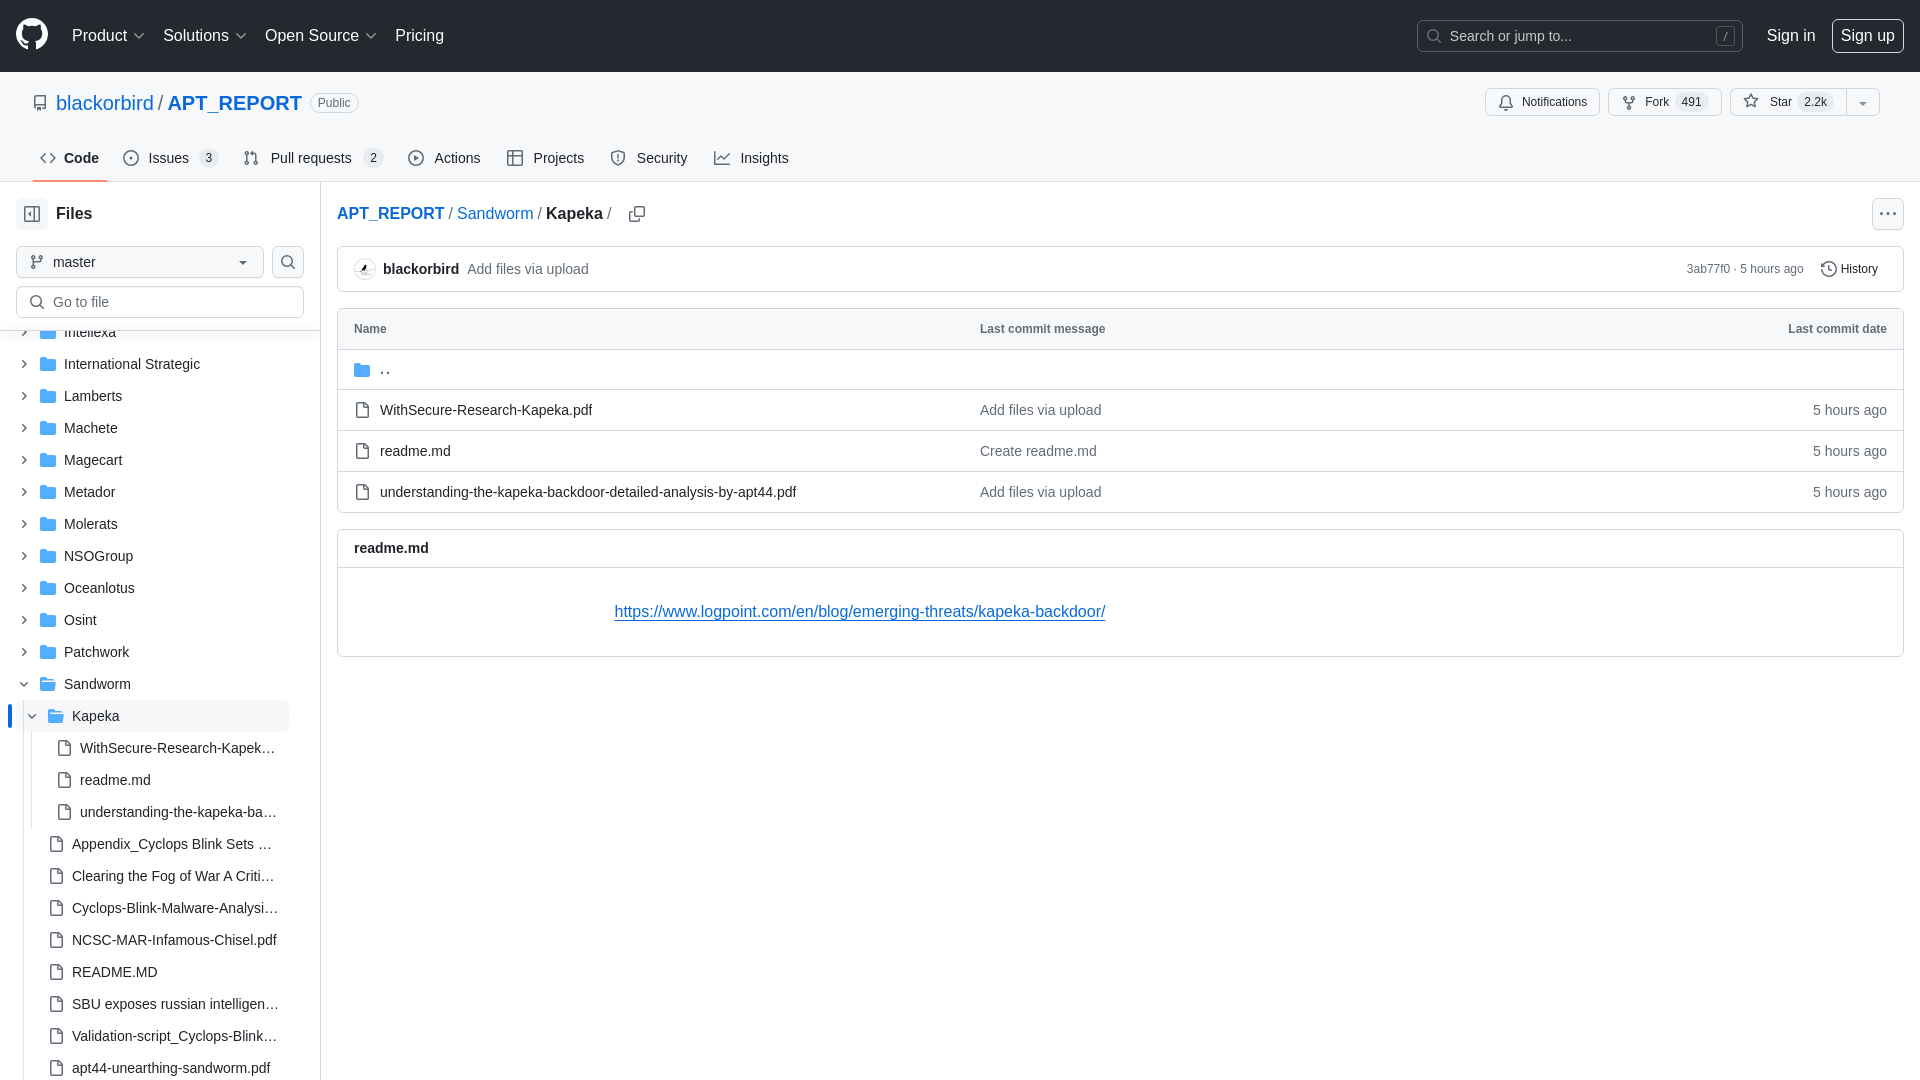1920x1080 pixels.
Task: Open the logpoint Kapeka backdoor blog link
Action: coord(860,612)
